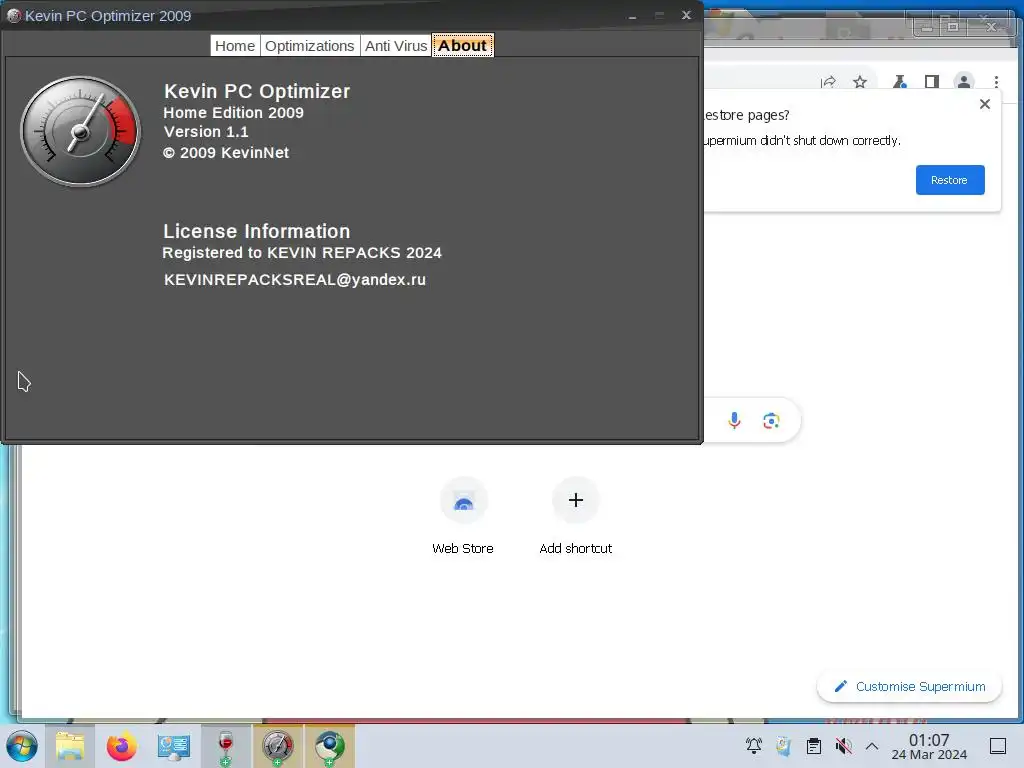Click the speedometer gauge logo
Viewport: 1024px width, 768px height.
point(80,131)
